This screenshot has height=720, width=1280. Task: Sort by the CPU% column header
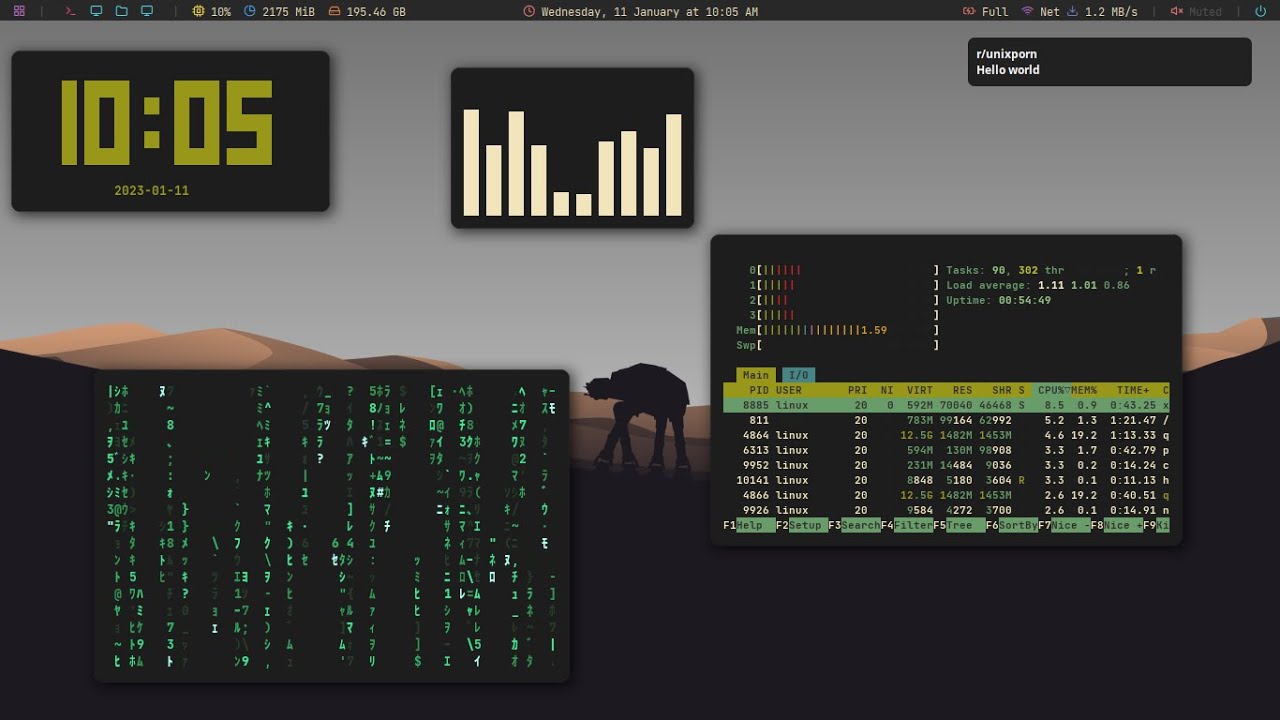(1053, 390)
